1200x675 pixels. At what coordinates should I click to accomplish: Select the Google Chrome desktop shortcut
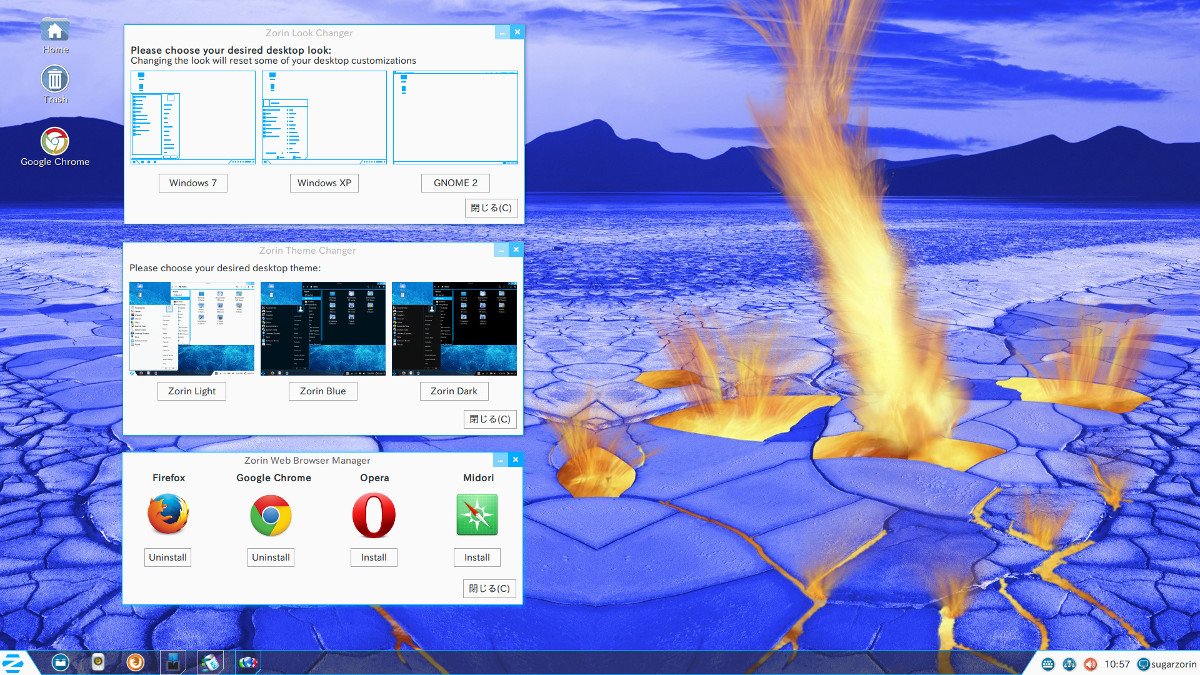point(55,147)
